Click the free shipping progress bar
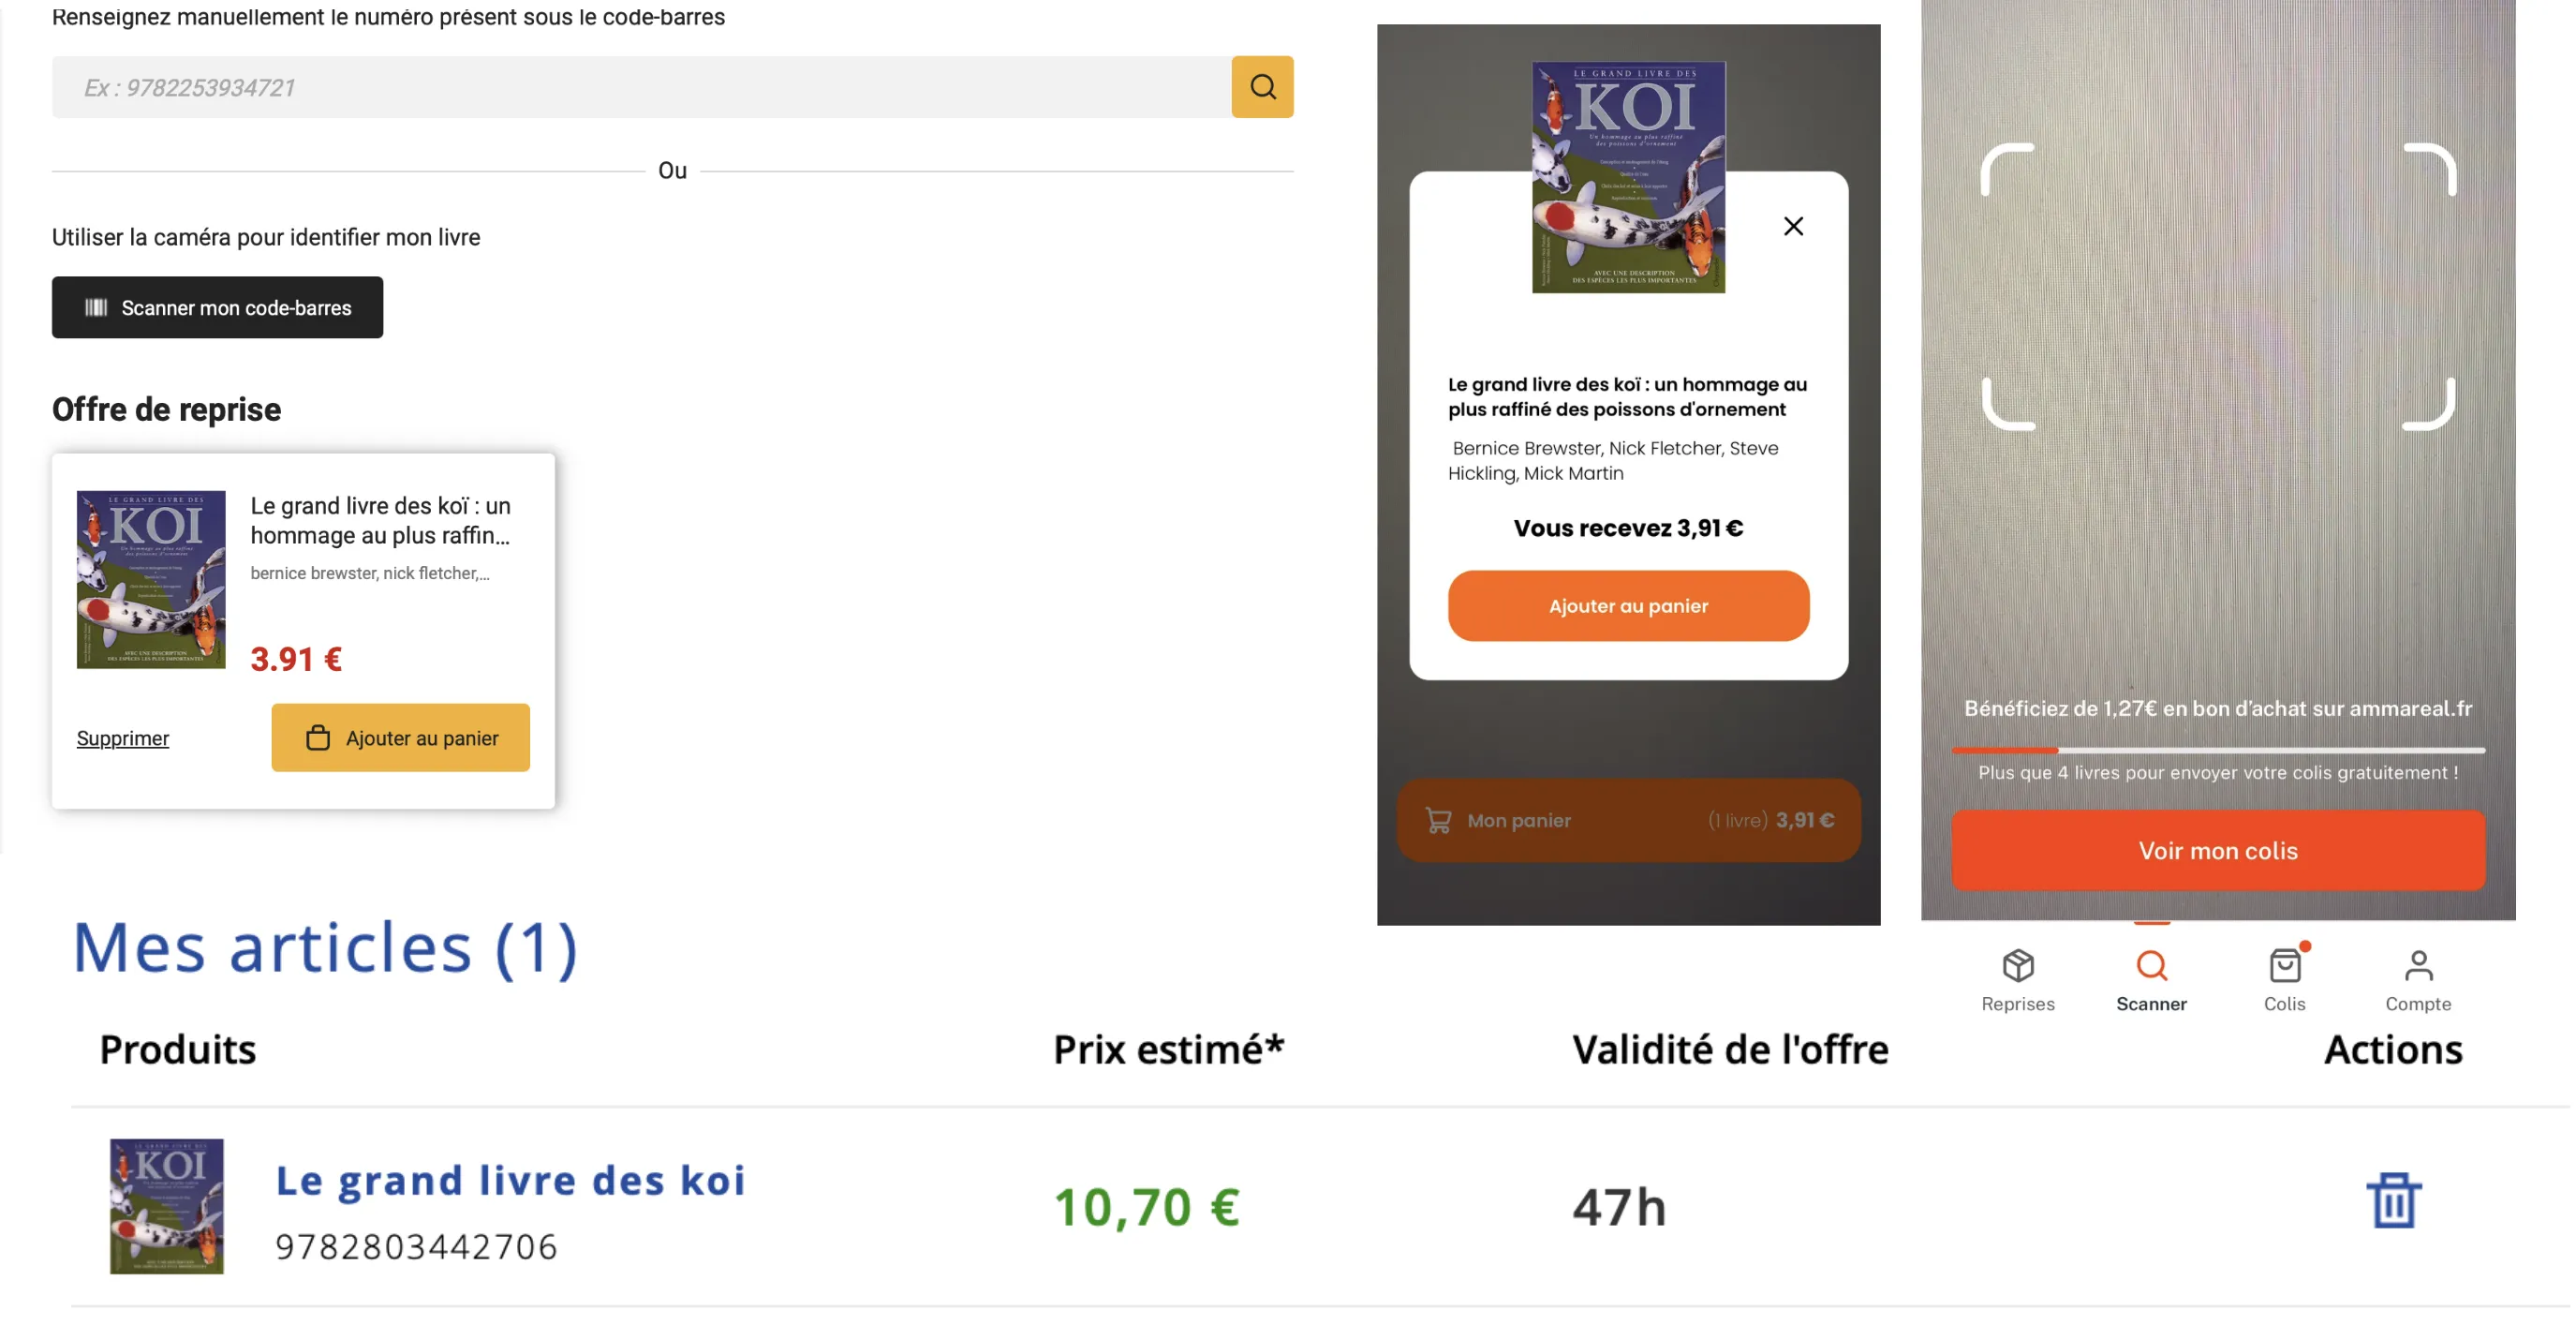This screenshot has height=1325, width=2576. 2218,748
